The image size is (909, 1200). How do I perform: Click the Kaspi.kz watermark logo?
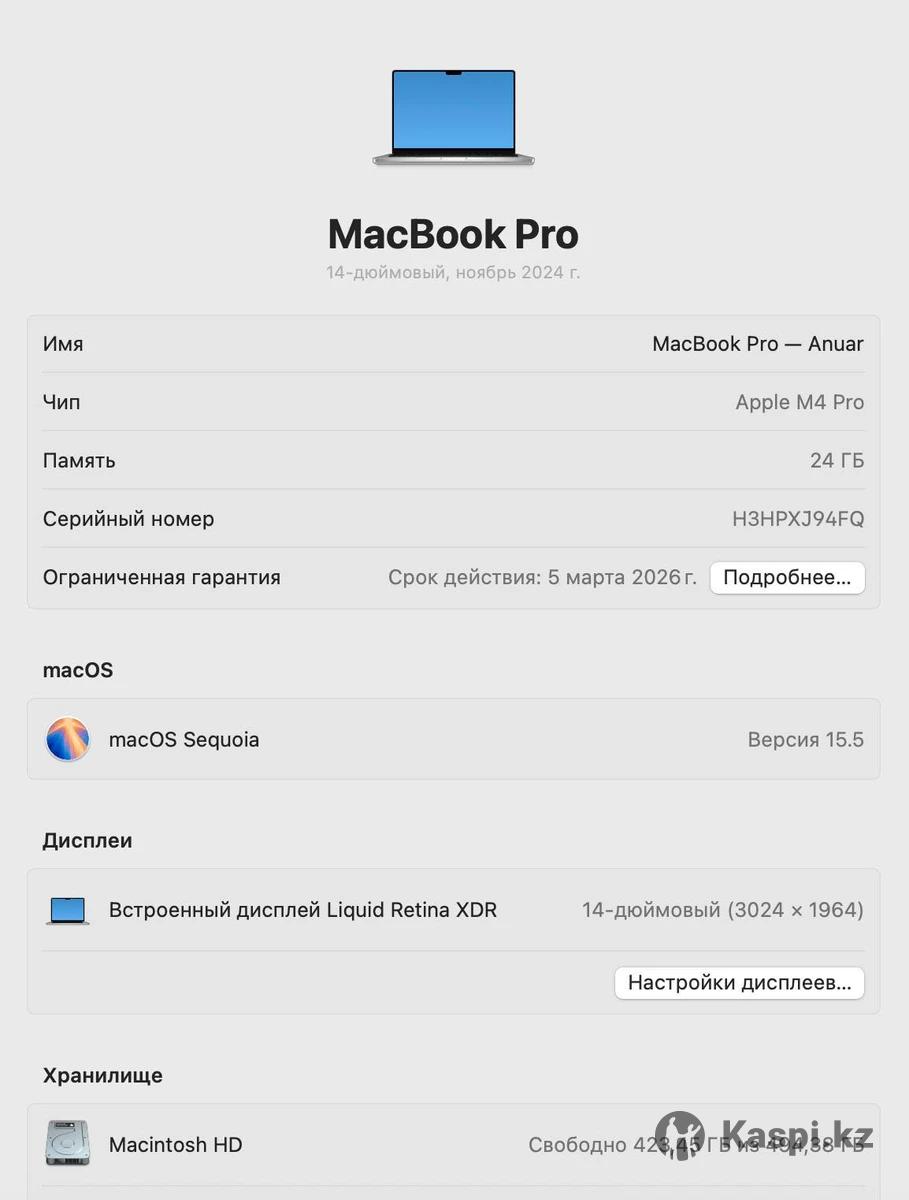[765, 1137]
